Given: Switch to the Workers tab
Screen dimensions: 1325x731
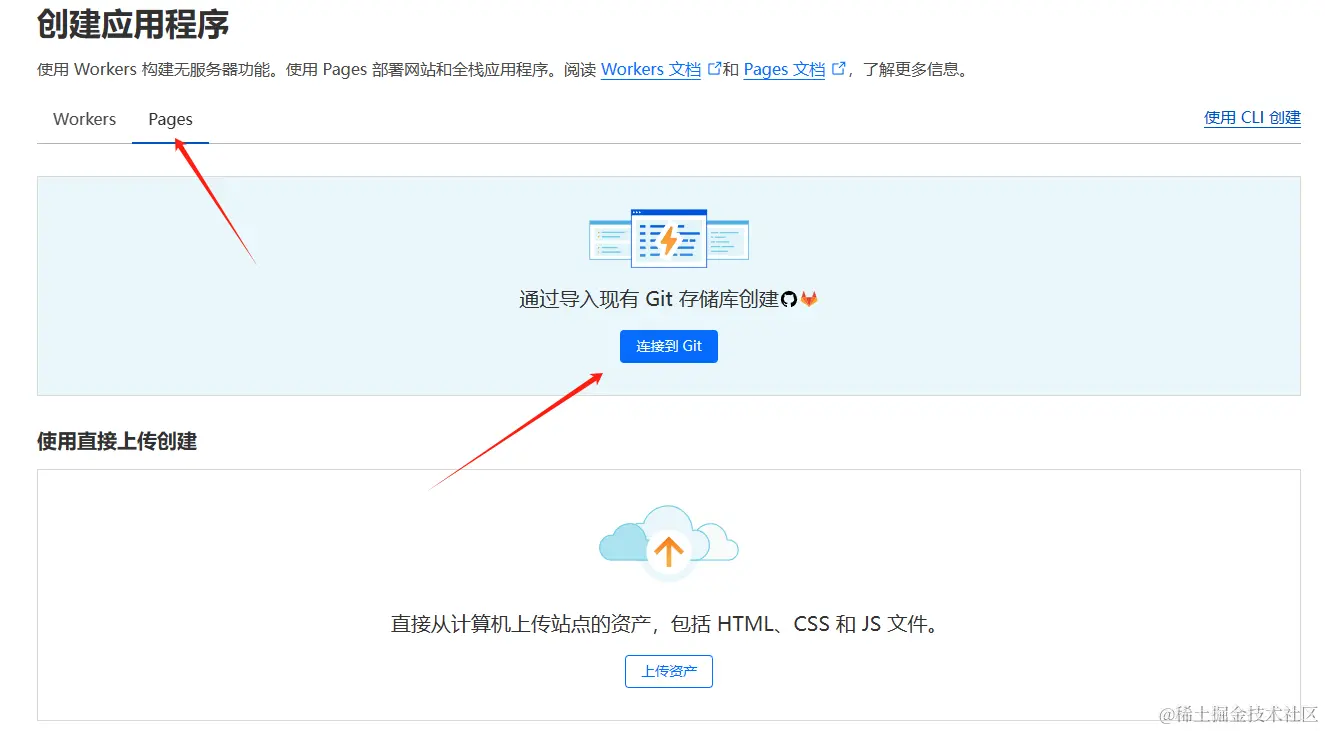Looking at the screenshot, I should click(x=84, y=119).
